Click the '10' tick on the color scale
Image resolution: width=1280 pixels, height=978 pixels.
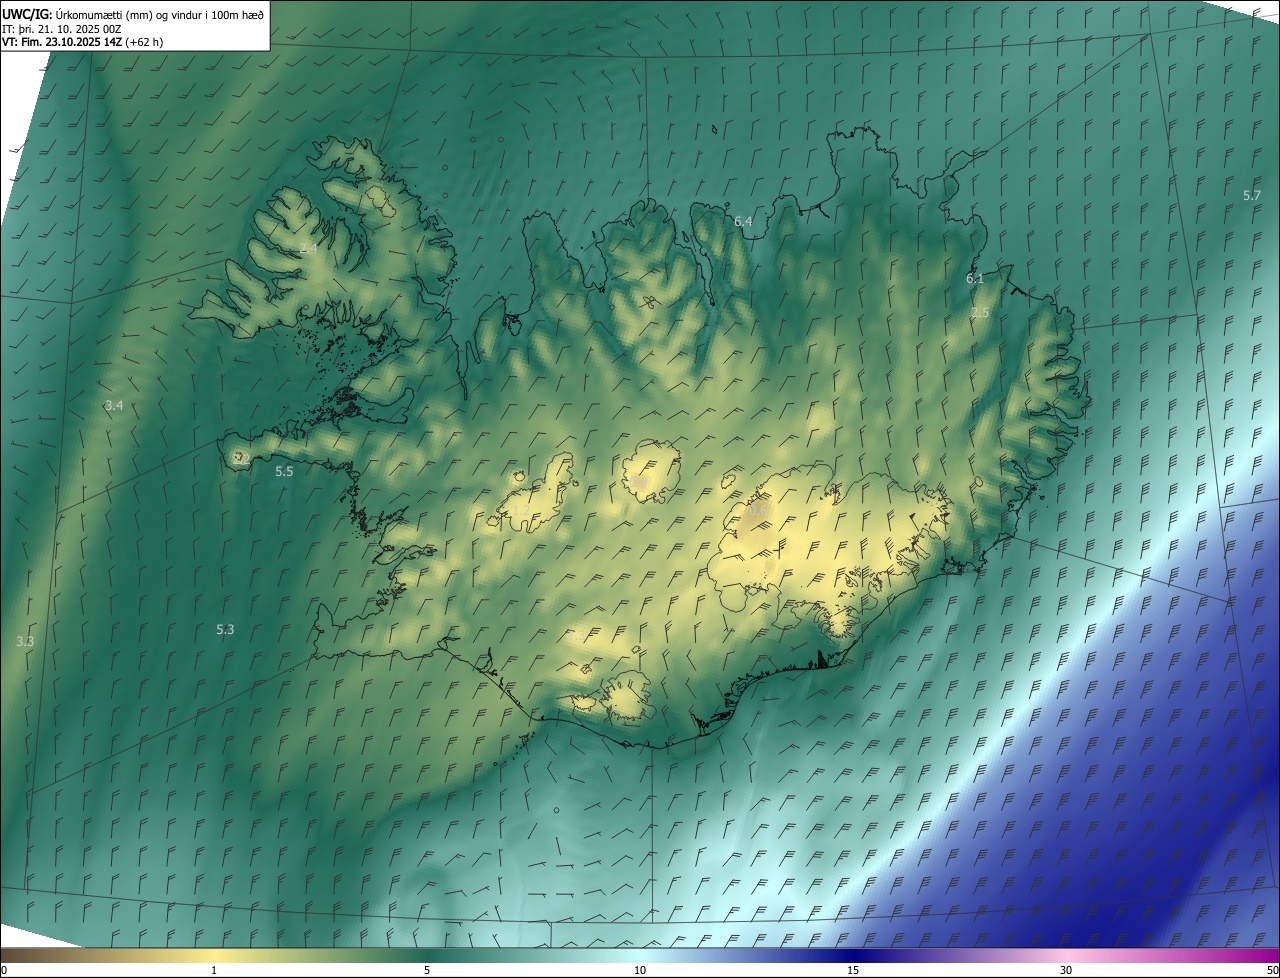pyautogui.click(x=640, y=971)
